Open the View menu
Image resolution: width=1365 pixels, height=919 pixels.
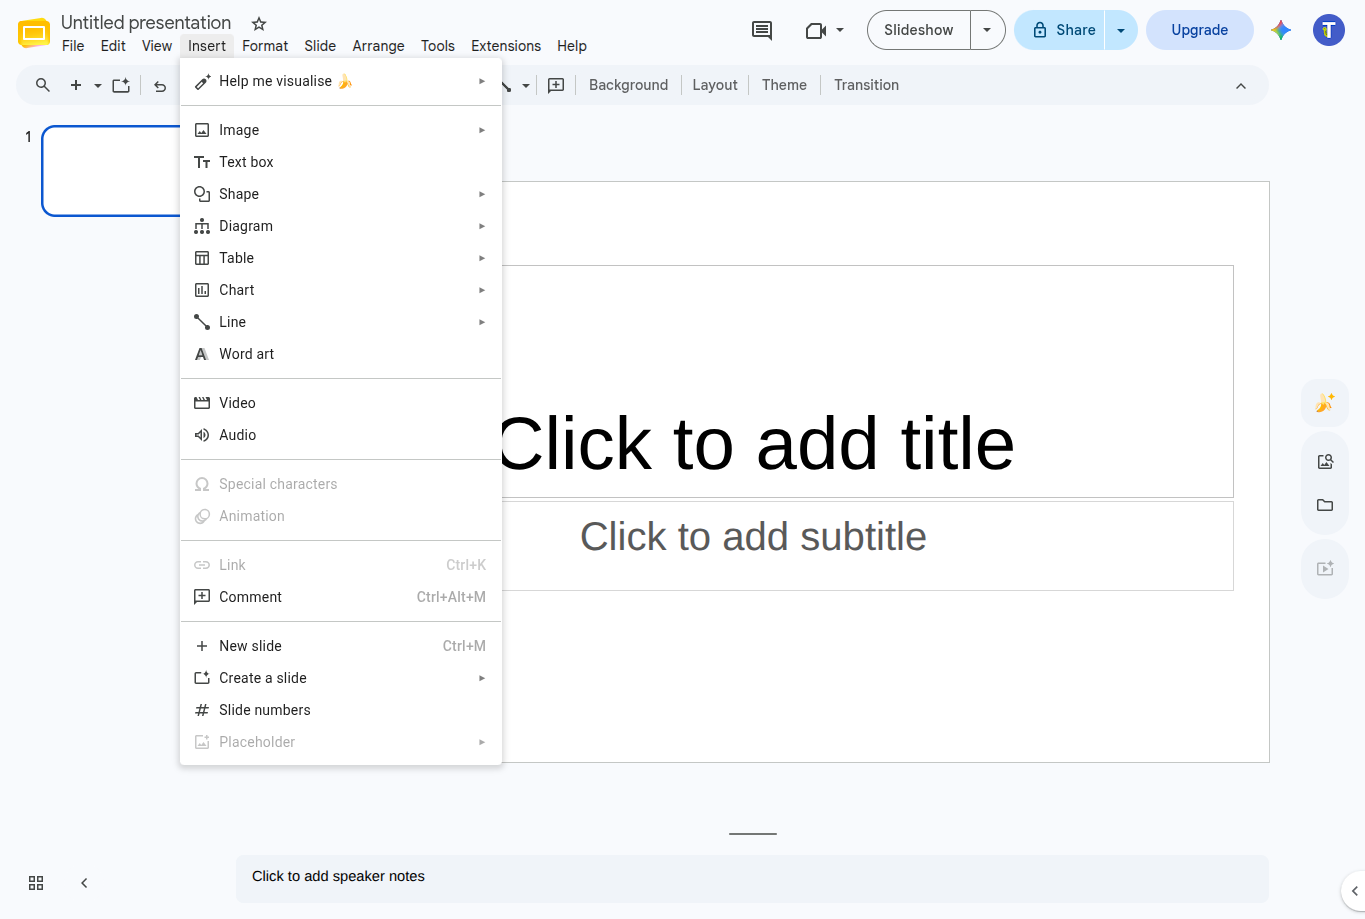click(x=157, y=46)
